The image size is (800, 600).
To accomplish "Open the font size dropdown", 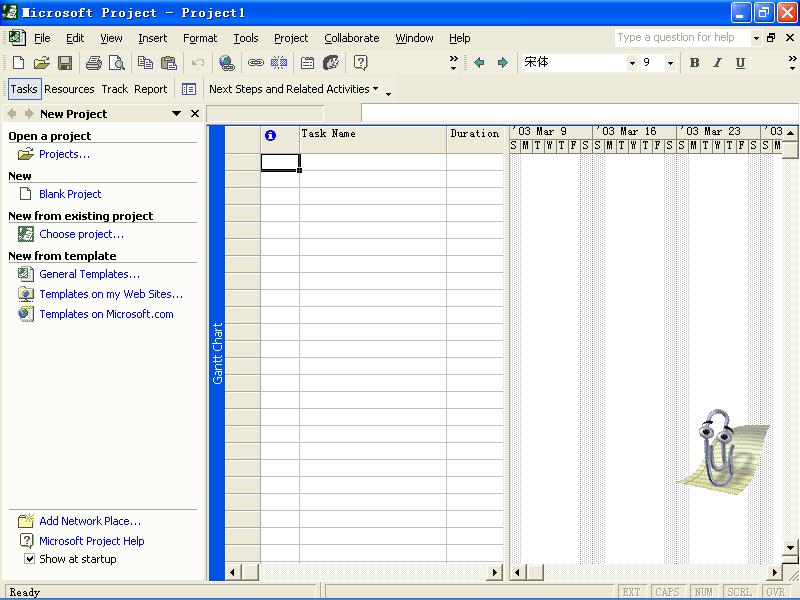I will 670,63.
